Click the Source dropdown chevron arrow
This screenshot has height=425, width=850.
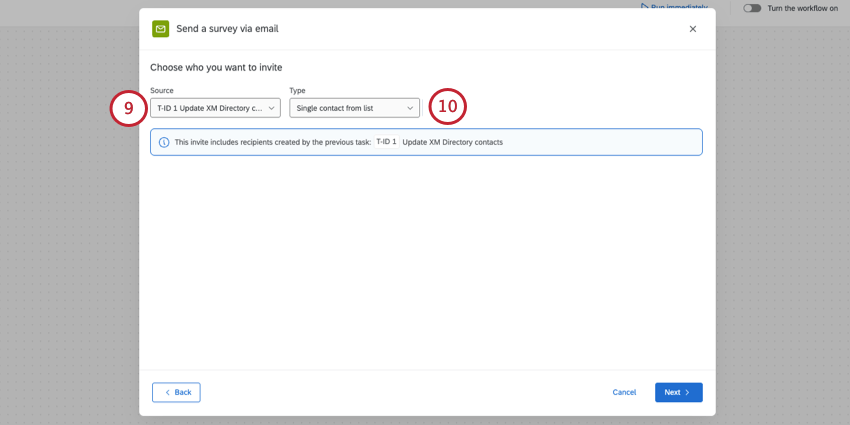(x=271, y=108)
